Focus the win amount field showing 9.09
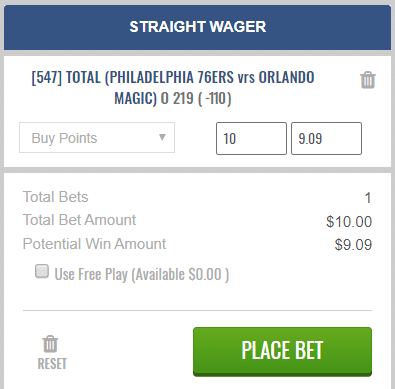 [326, 138]
